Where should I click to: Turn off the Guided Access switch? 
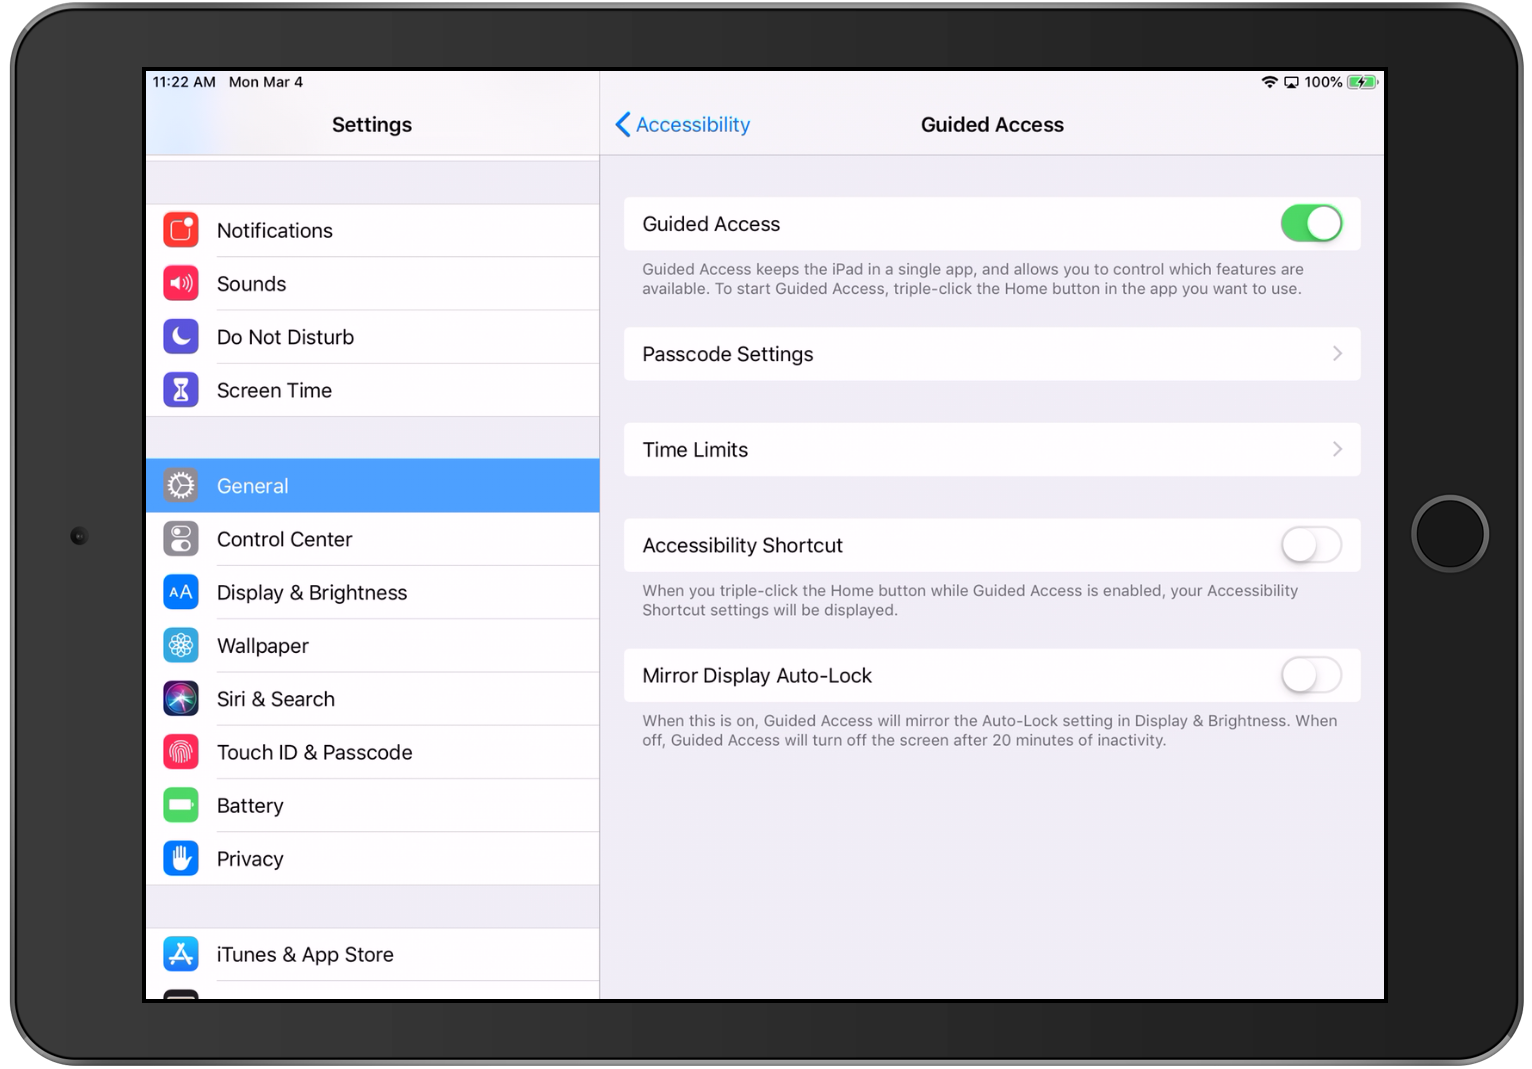coord(1311,223)
